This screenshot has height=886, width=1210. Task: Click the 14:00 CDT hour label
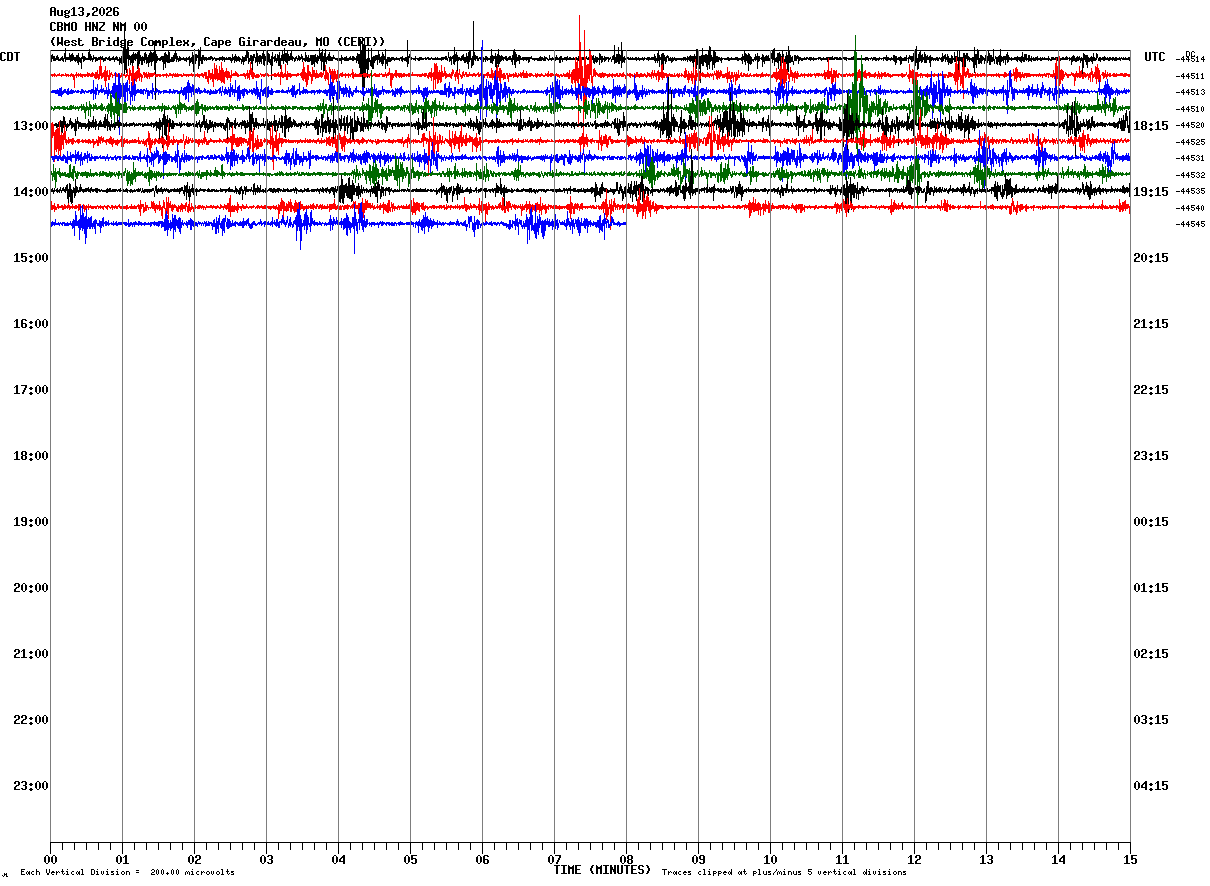[31, 192]
